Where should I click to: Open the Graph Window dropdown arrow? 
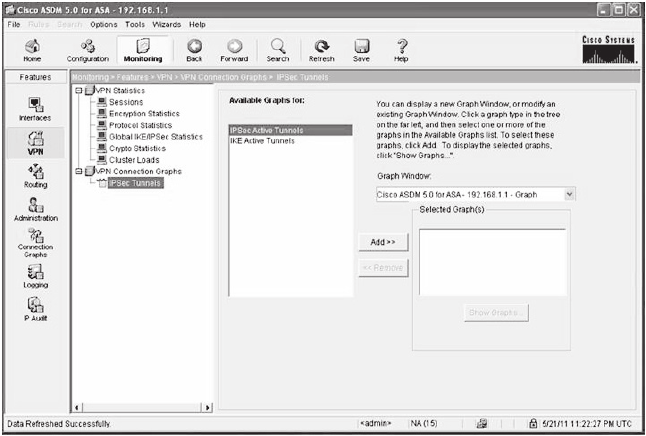569,194
